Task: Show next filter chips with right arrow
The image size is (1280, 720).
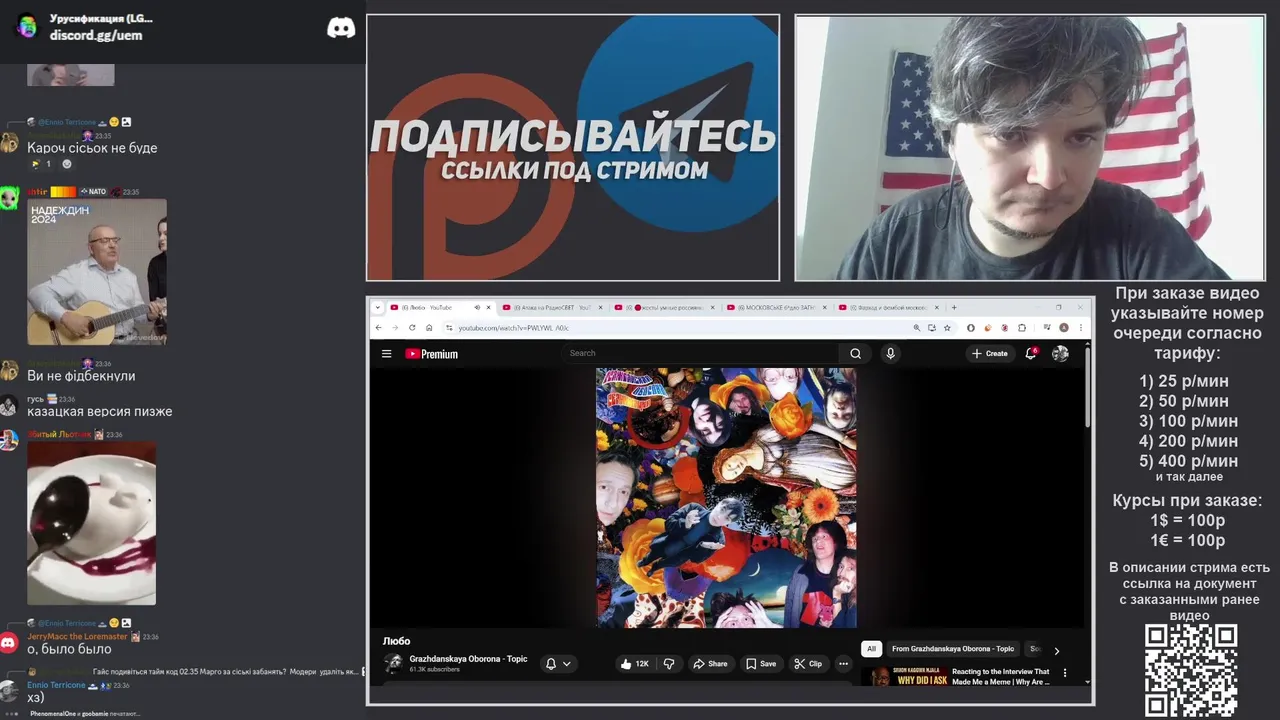Action: coord(1056,650)
